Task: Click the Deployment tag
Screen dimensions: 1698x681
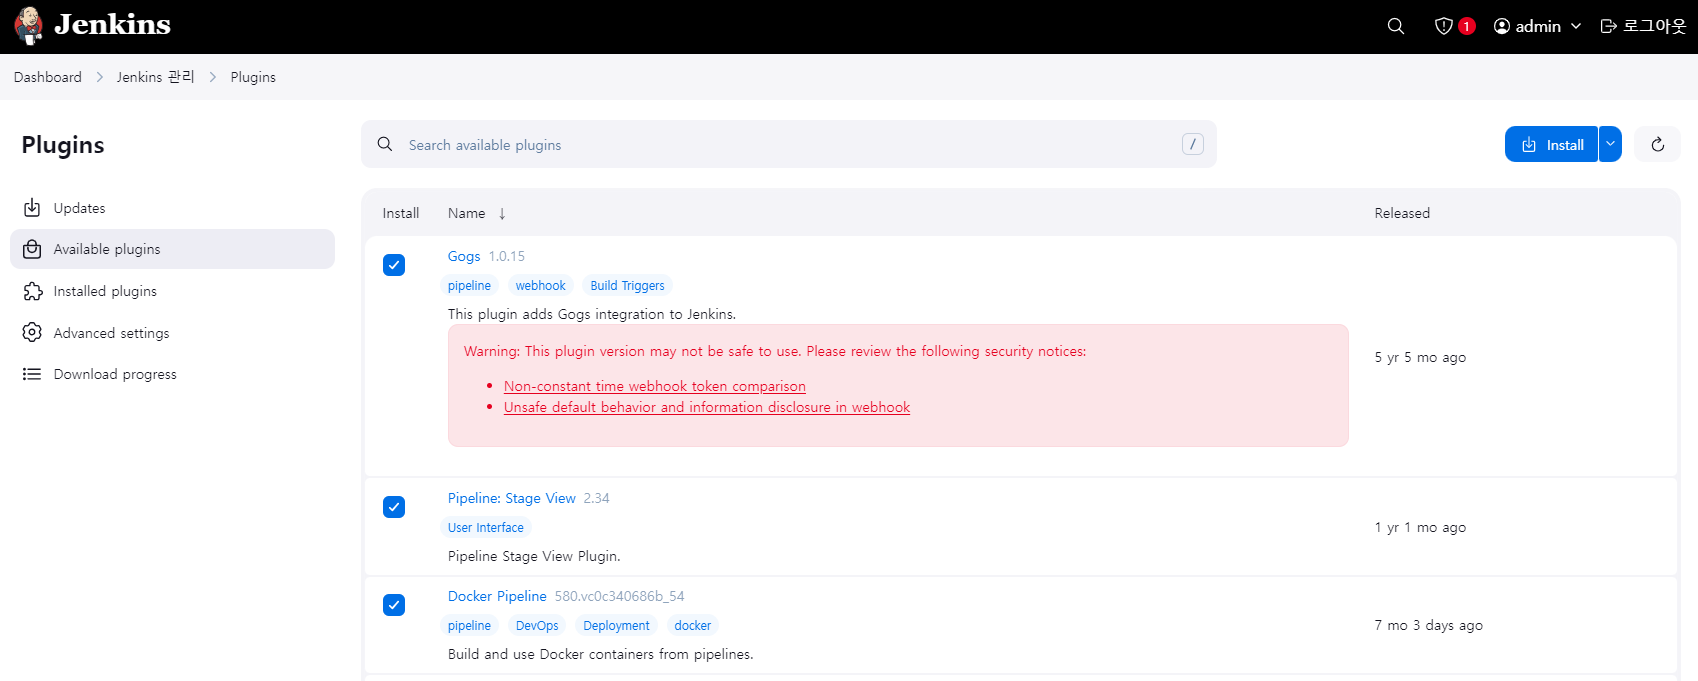Action: [616, 625]
